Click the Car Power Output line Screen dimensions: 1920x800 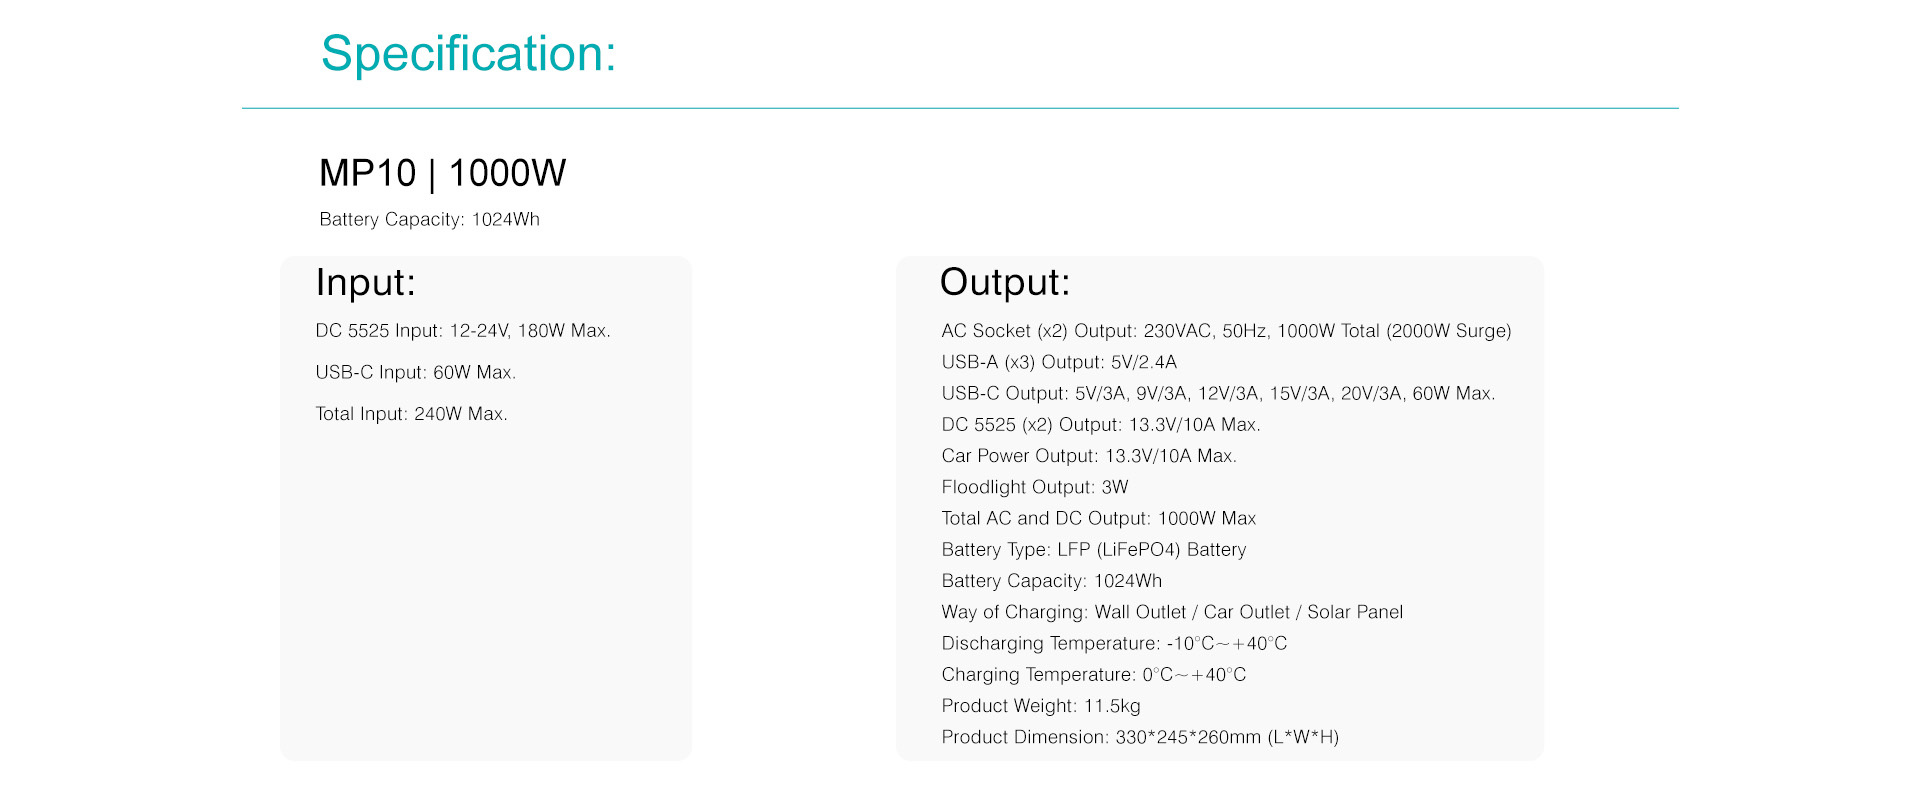point(1089,456)
